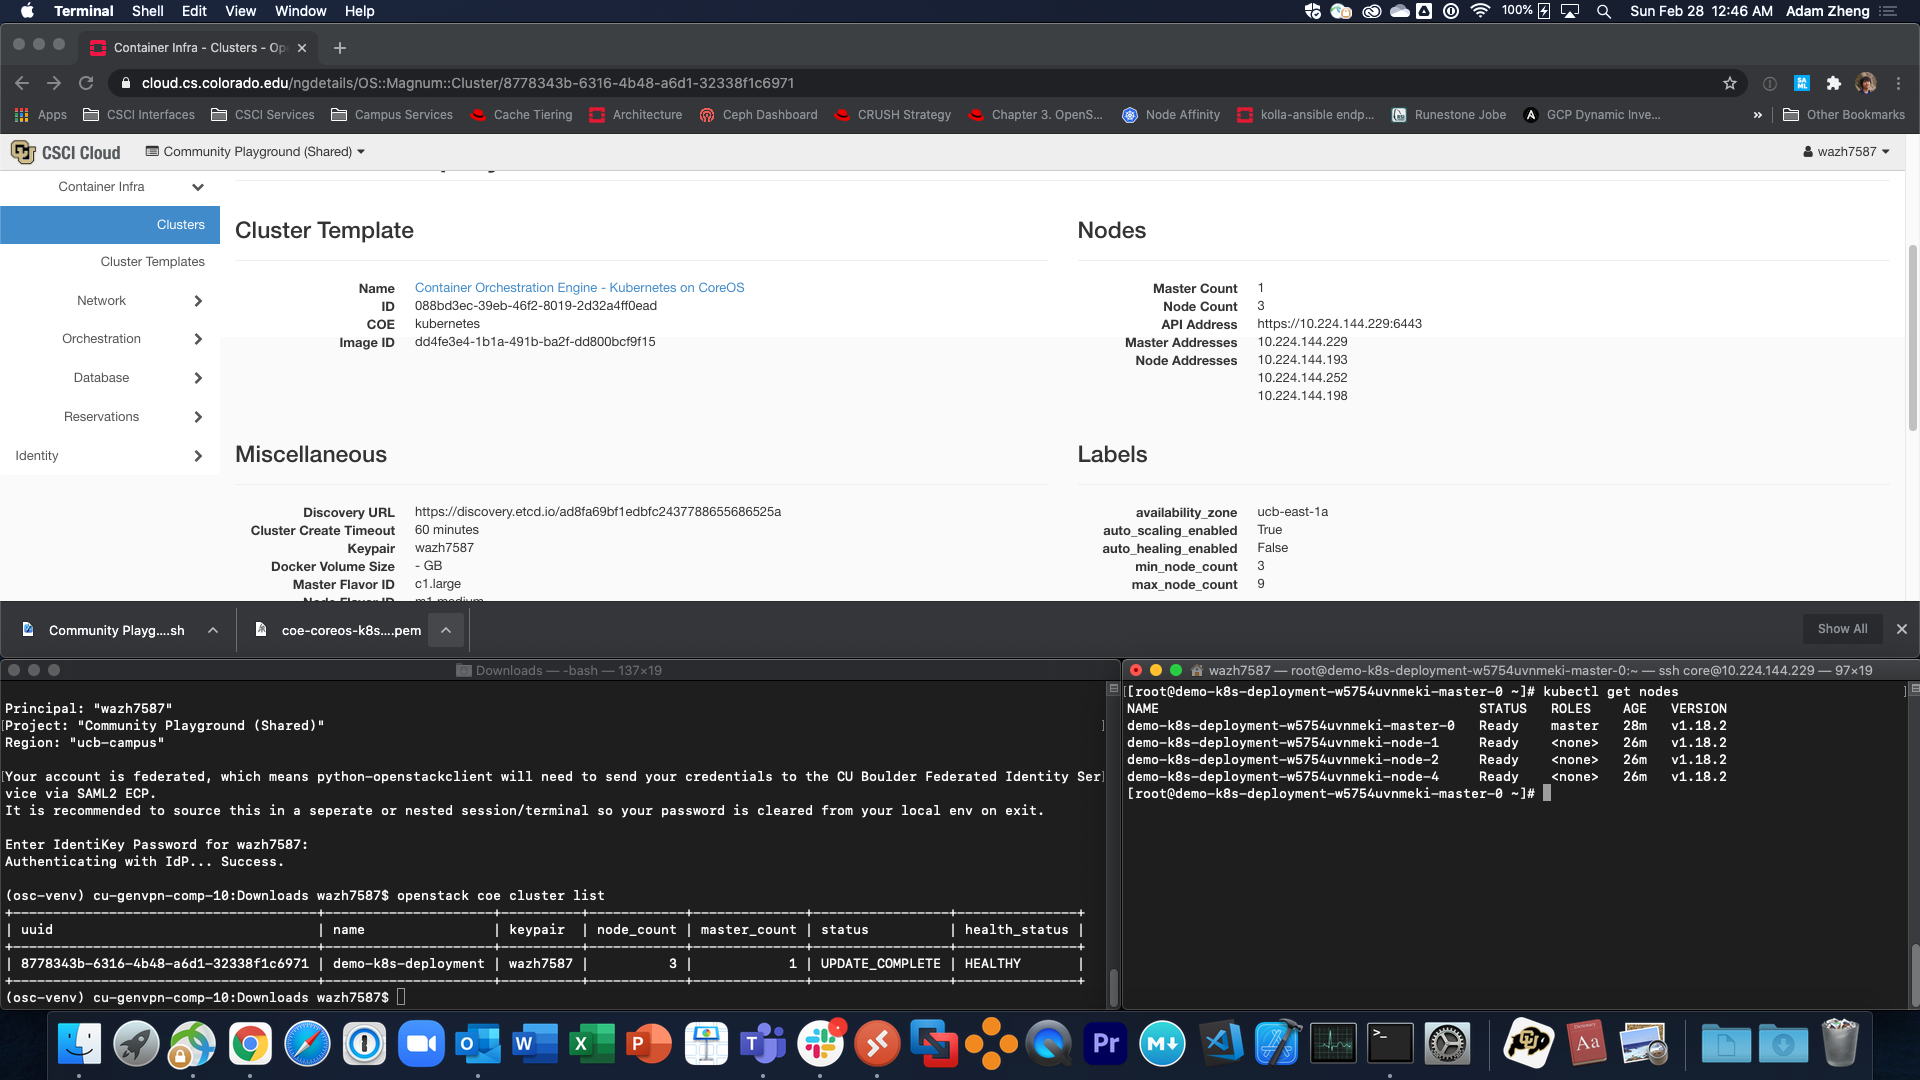Viewport: 1920px width, 1080px height.
Task: Open the CSCI Interfaces bookmark folder
Action: click(139, 115)
